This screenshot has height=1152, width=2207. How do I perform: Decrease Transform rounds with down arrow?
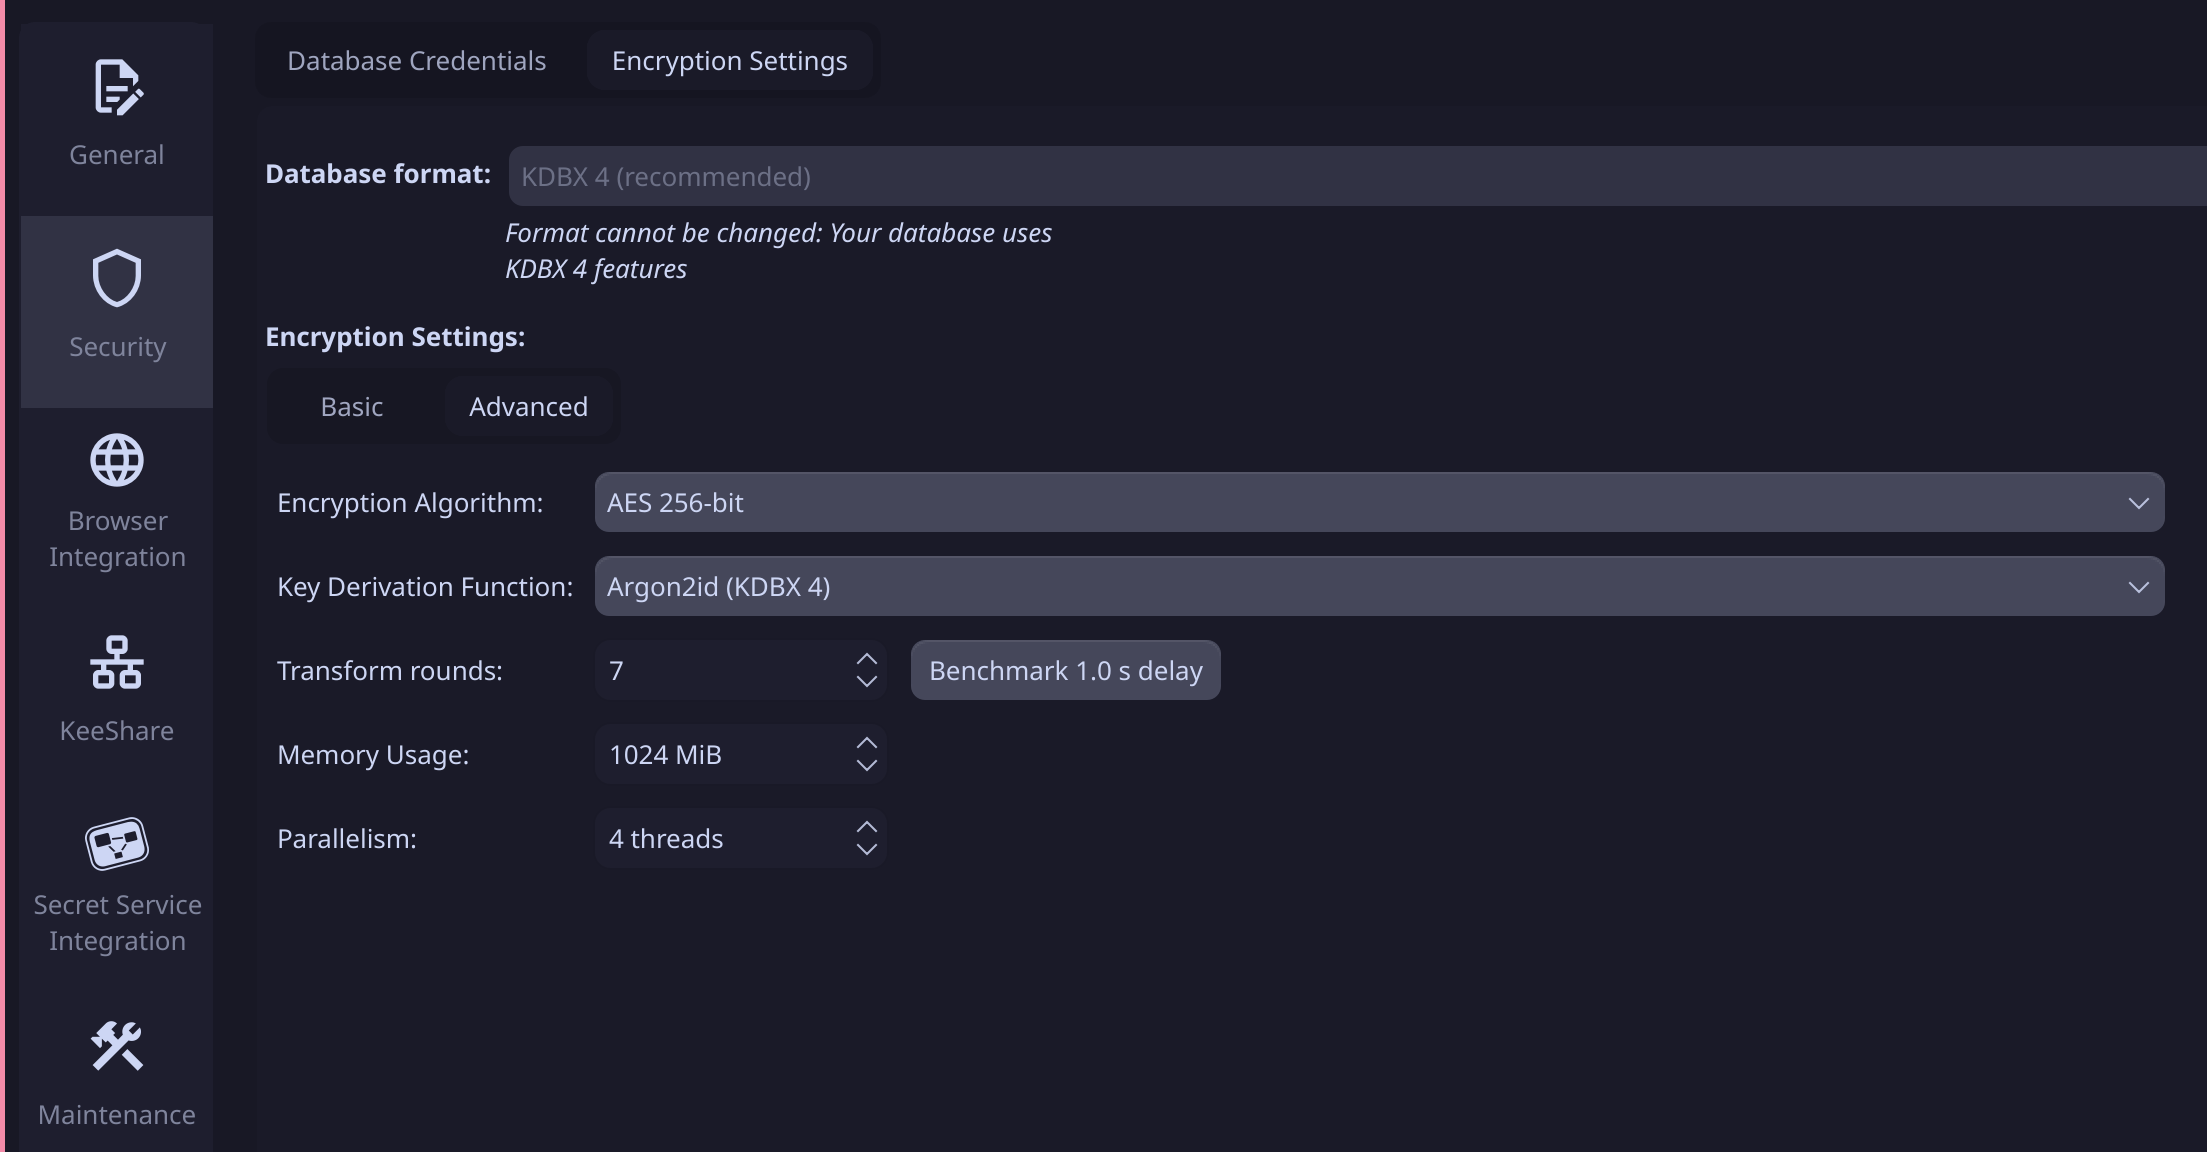click(x=867, y=681)
